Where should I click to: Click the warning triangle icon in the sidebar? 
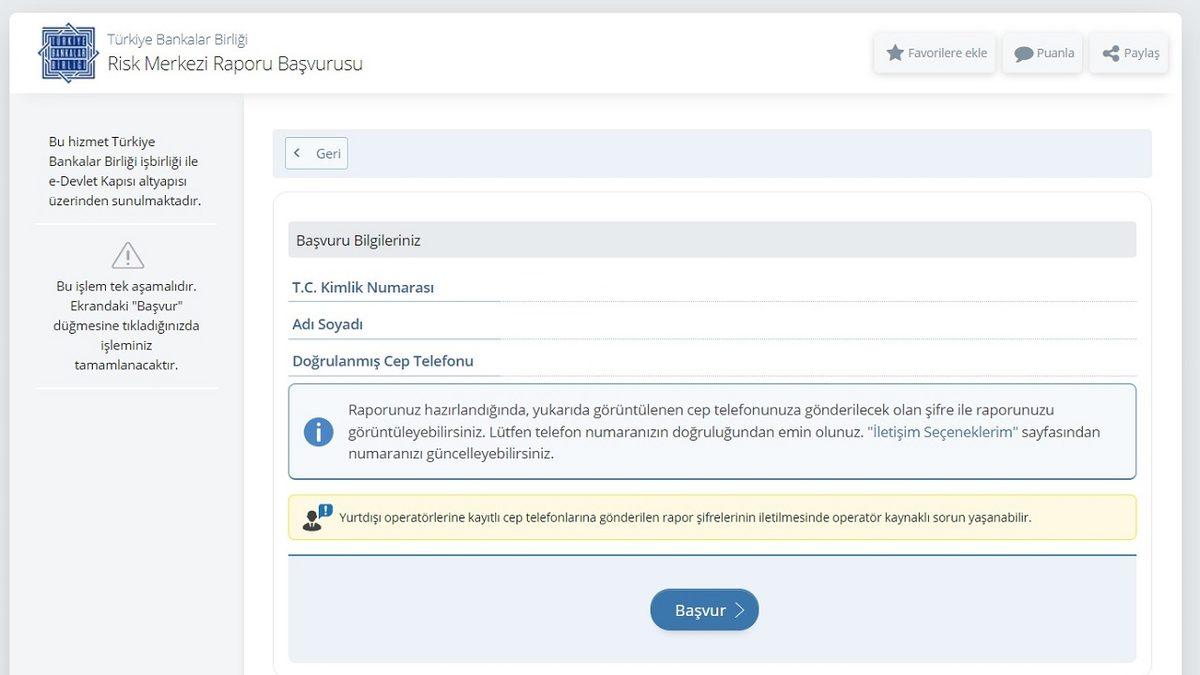127,254
